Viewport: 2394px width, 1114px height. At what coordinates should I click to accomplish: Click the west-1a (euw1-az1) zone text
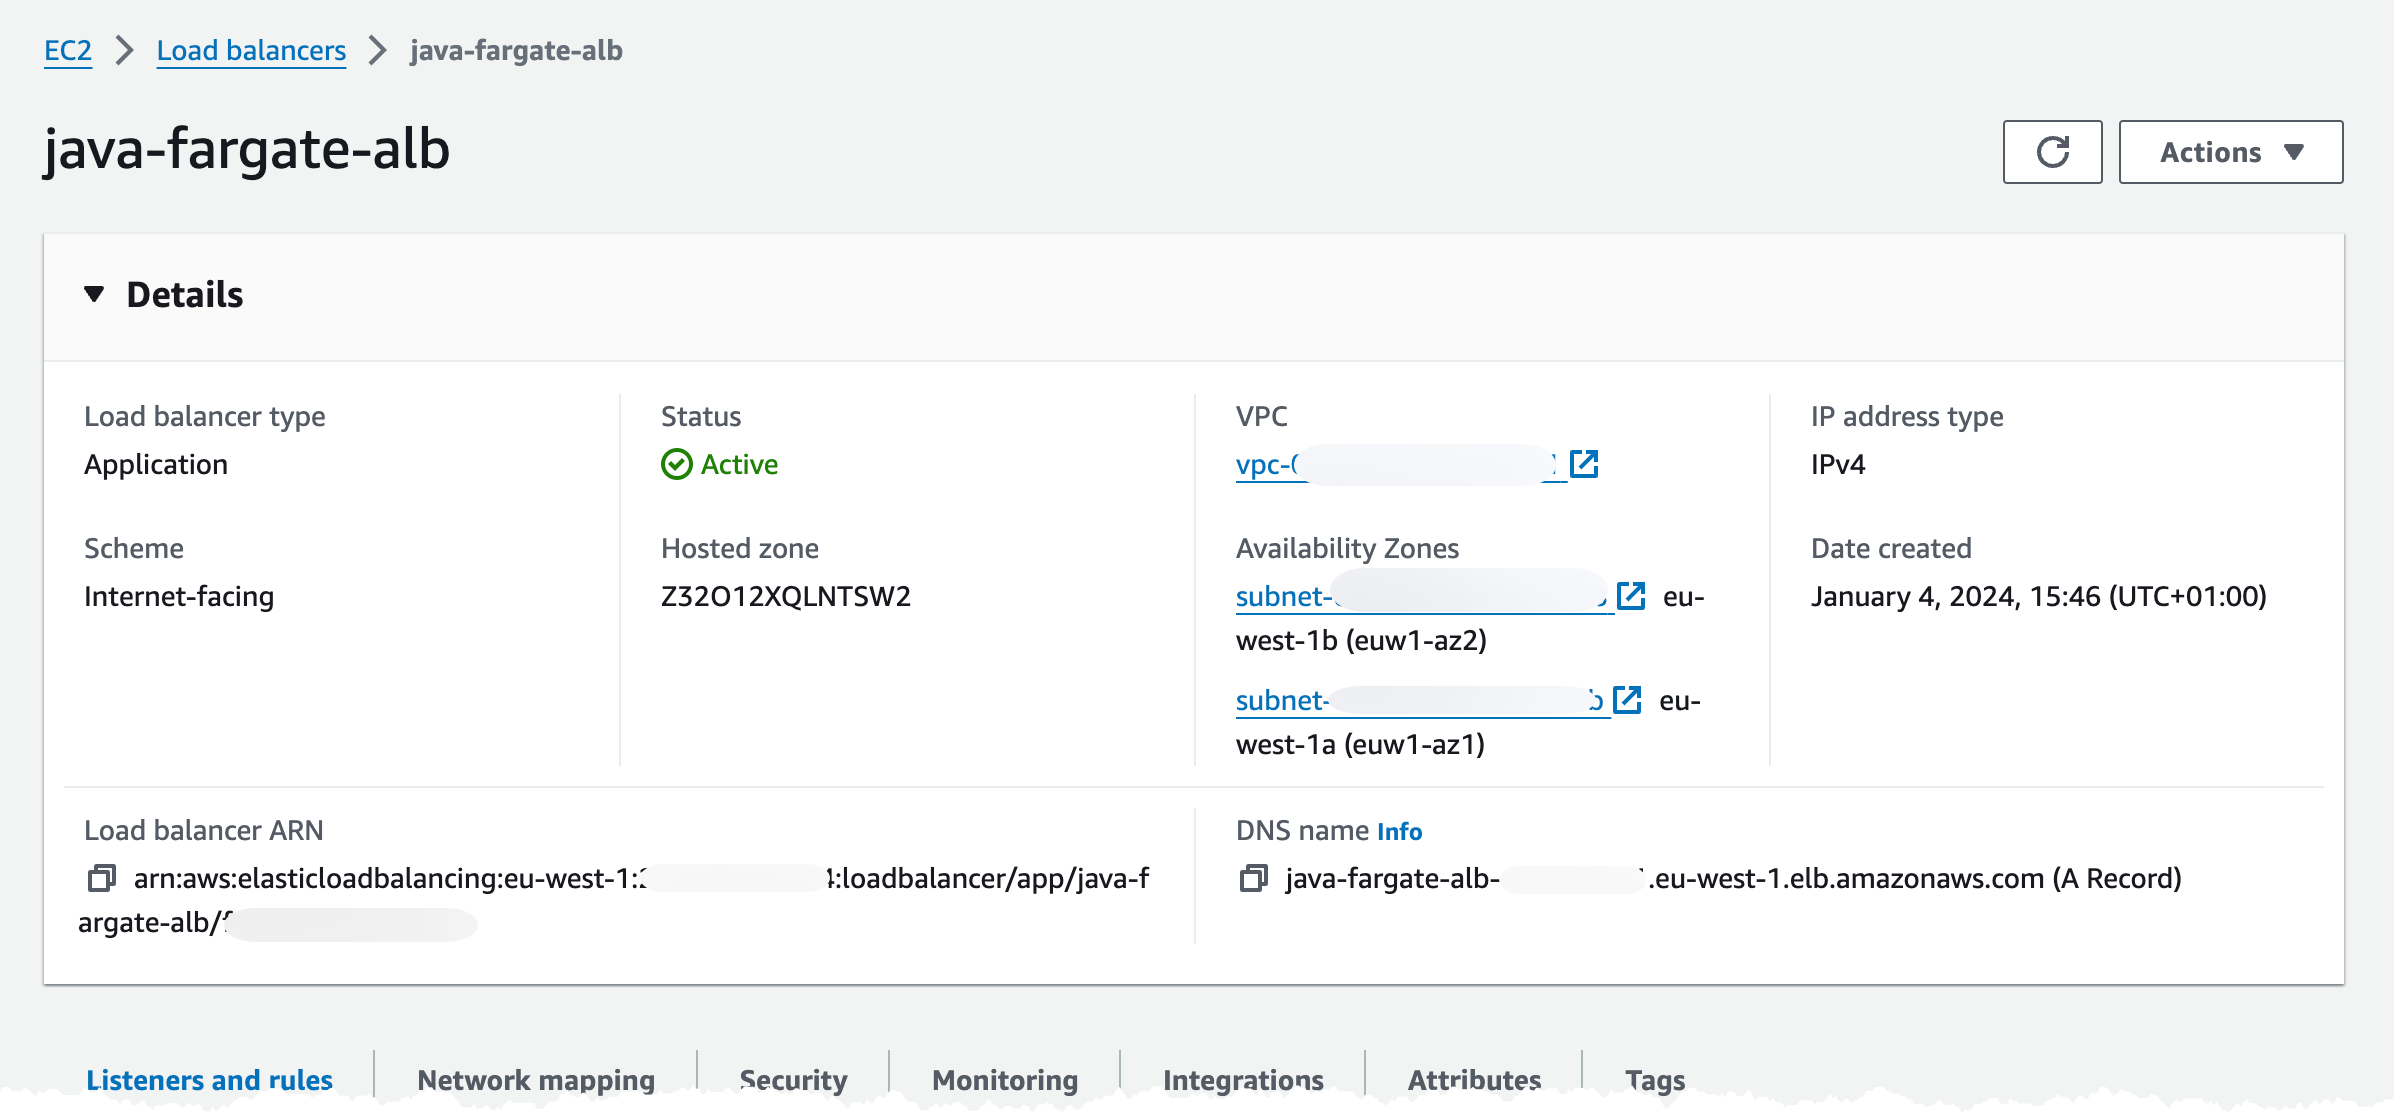[1360, 745]
